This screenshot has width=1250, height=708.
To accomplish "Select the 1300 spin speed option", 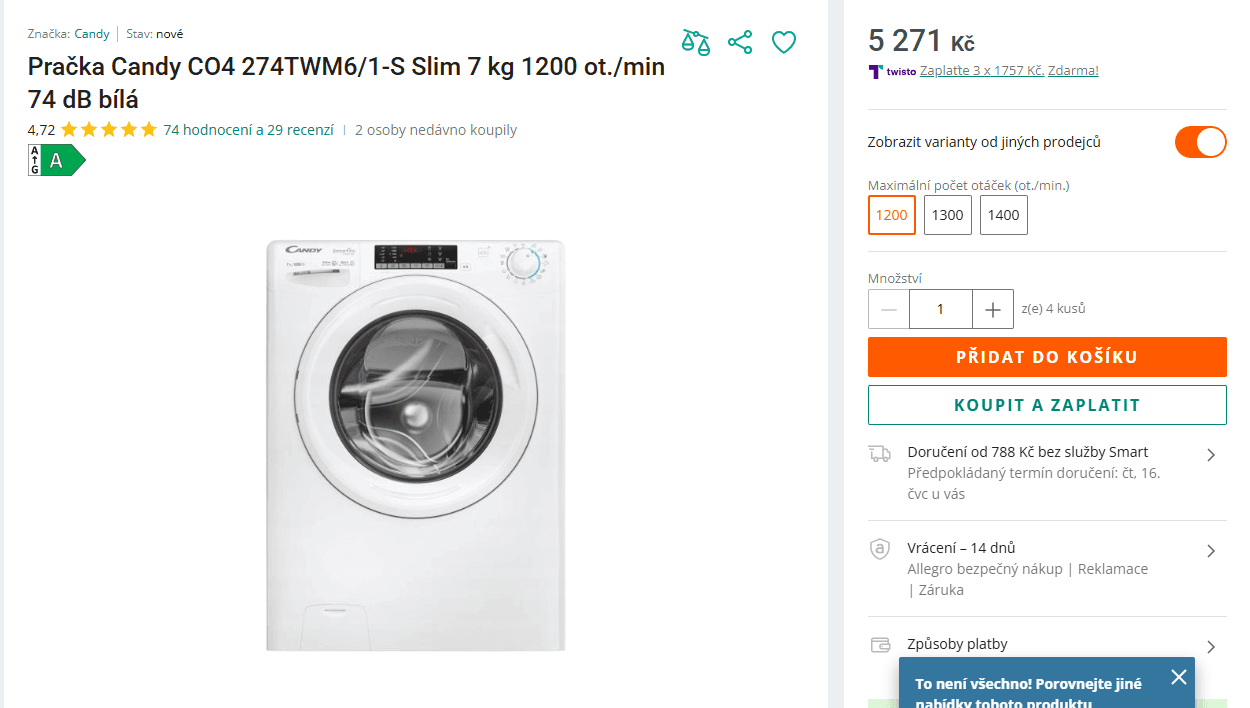I will pyautogui.click(x=948, y=215).
